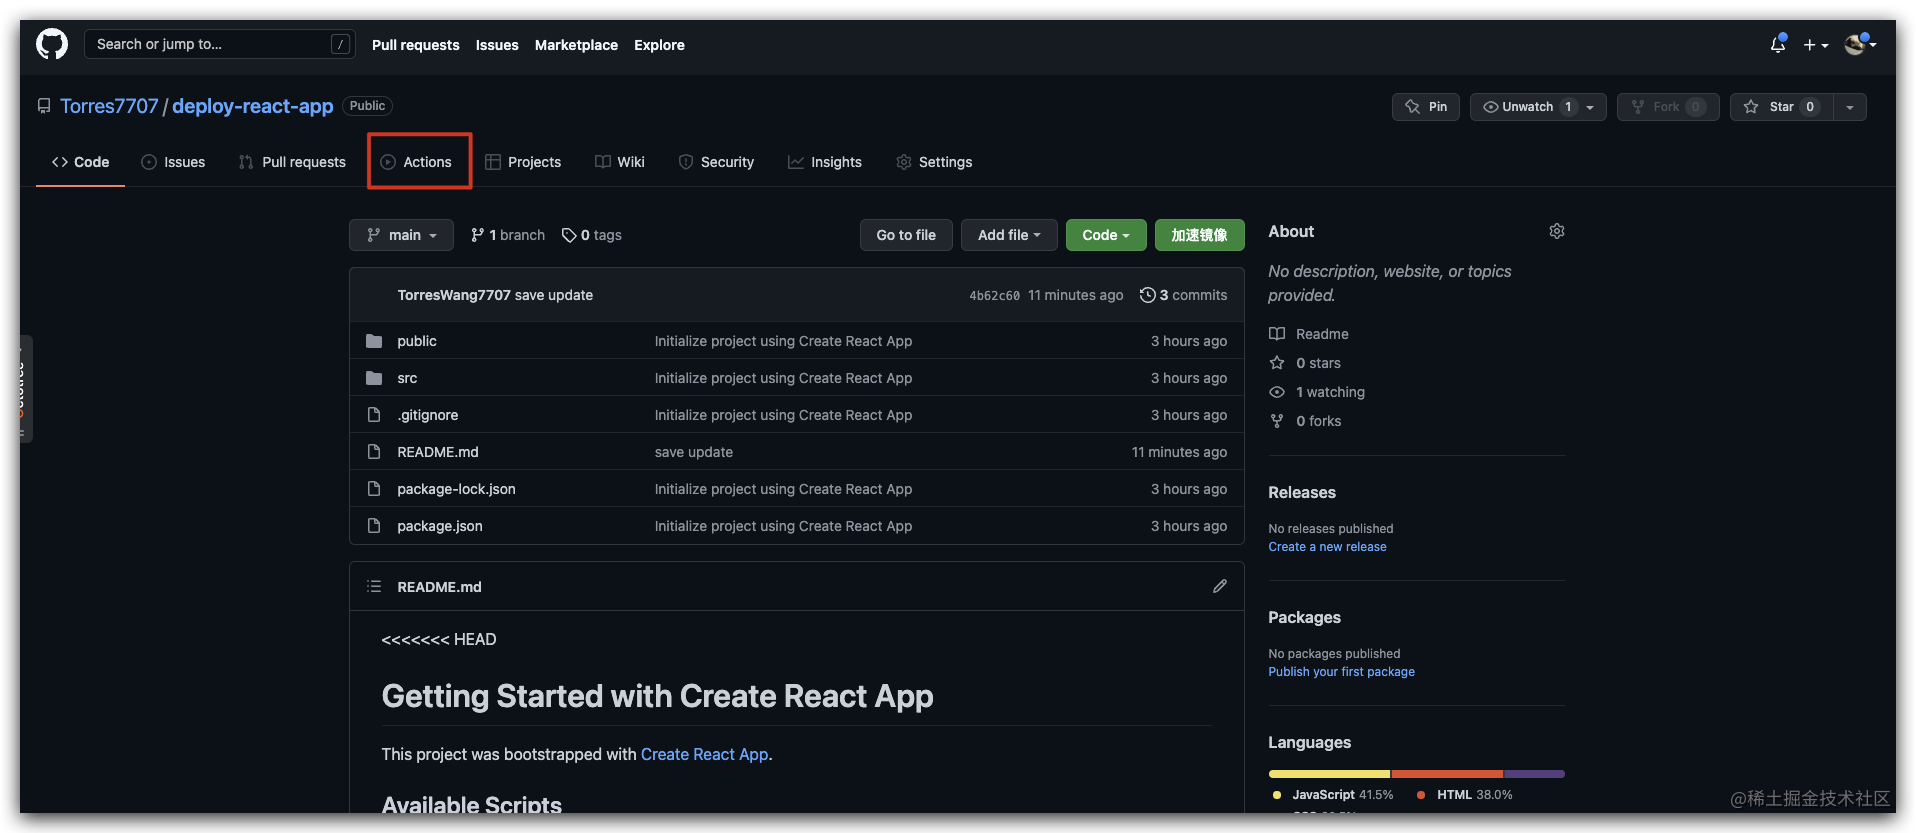
Task: Click the purple language bar segment
Action: [x=1534, y=774]
